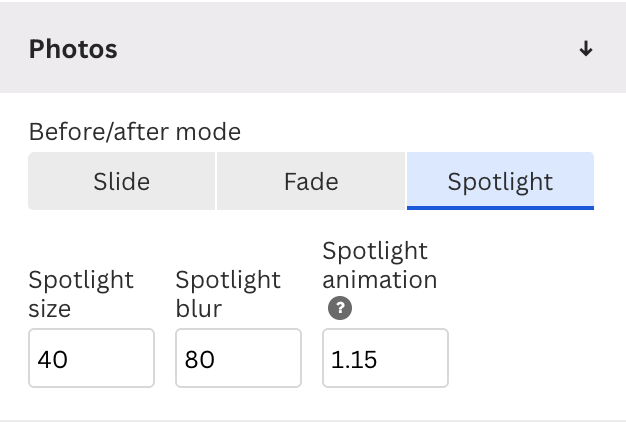
Task: Switch before/after mode to Slide
Action: pos(121,181)
